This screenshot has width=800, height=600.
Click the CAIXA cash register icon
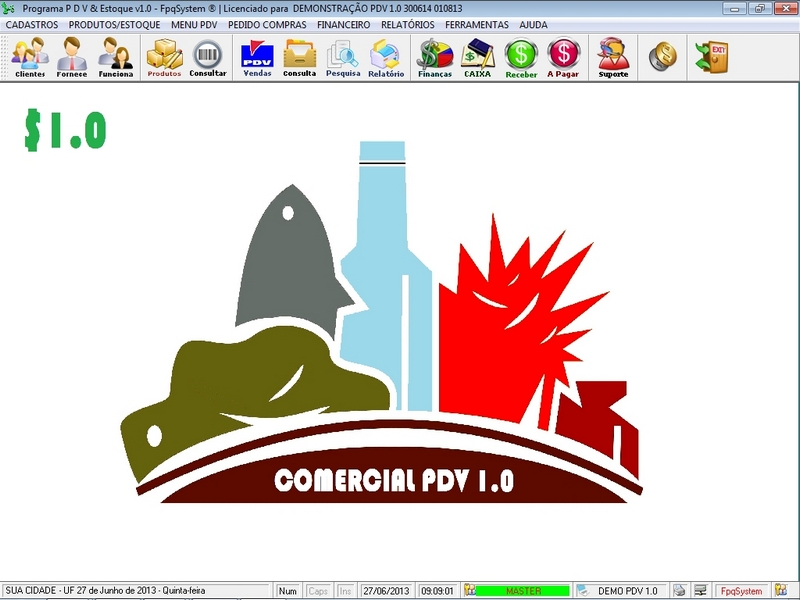[x=477, y=57]
